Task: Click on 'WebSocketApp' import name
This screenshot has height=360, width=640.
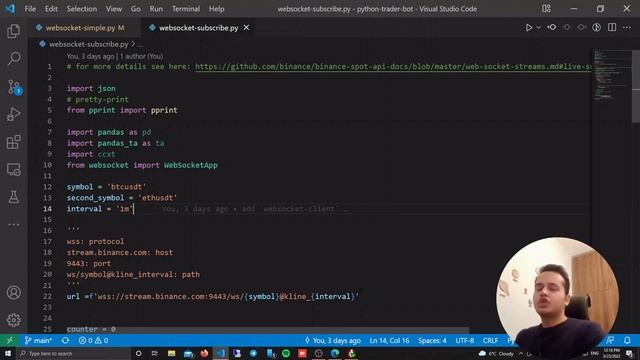Action: click(191, 165)
